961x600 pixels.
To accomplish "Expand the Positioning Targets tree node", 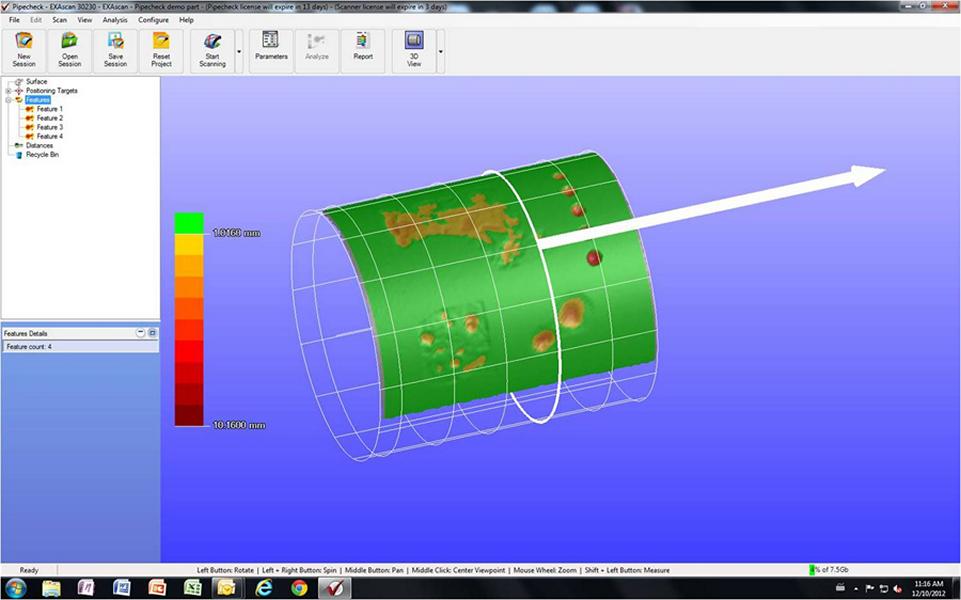I will pos(9,91).
